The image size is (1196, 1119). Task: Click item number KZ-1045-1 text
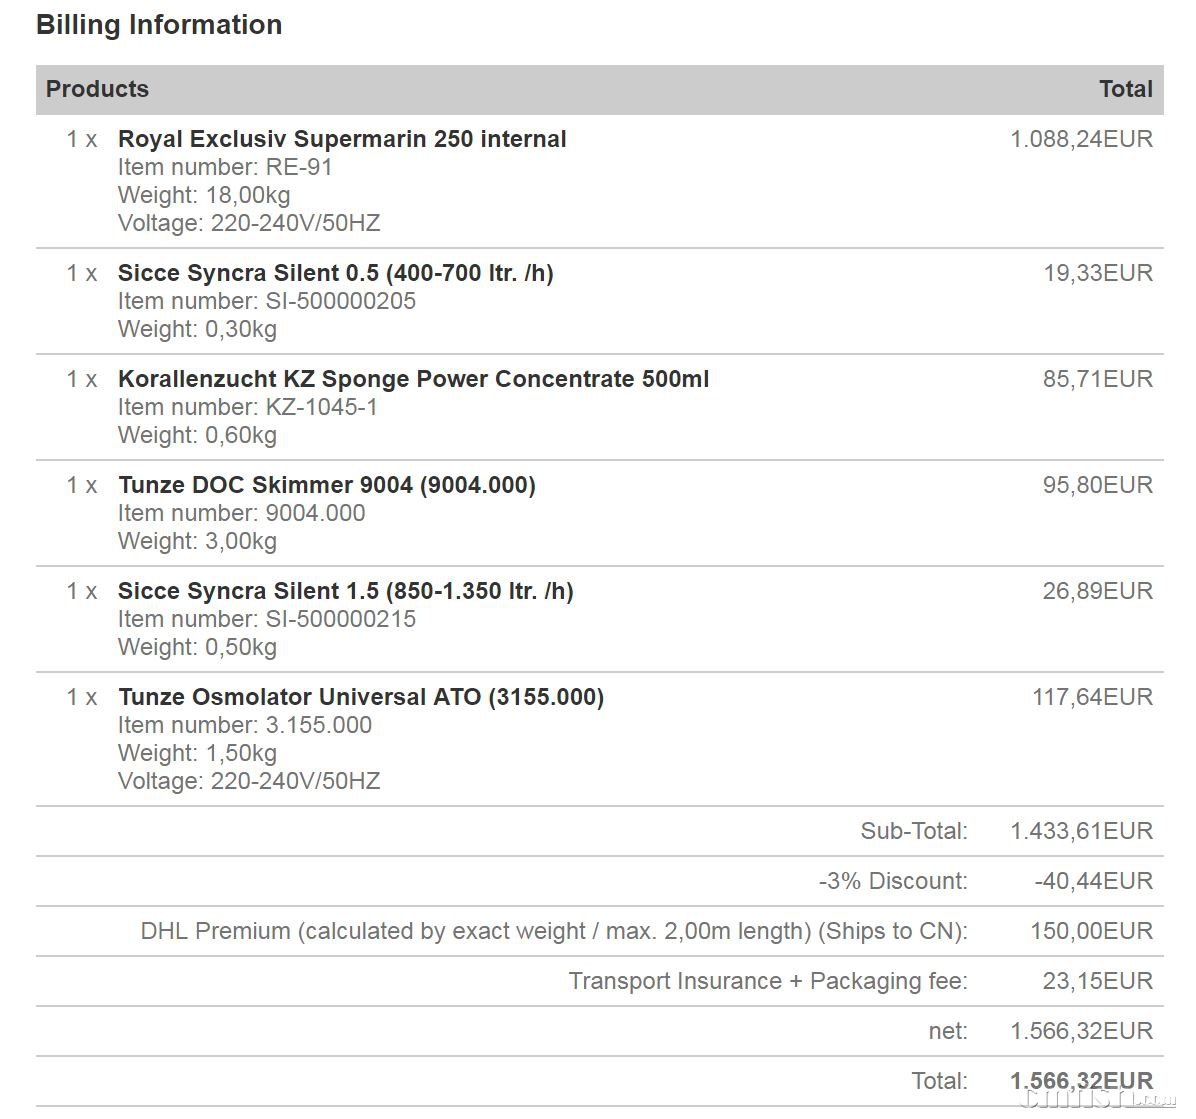point(247,407)
